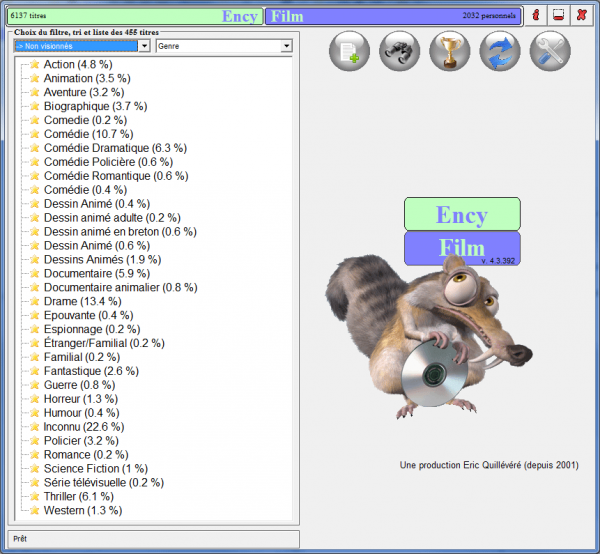
Task: Choose Thriller (6.1 %) from the tree
Action: [x=83, y=497]
